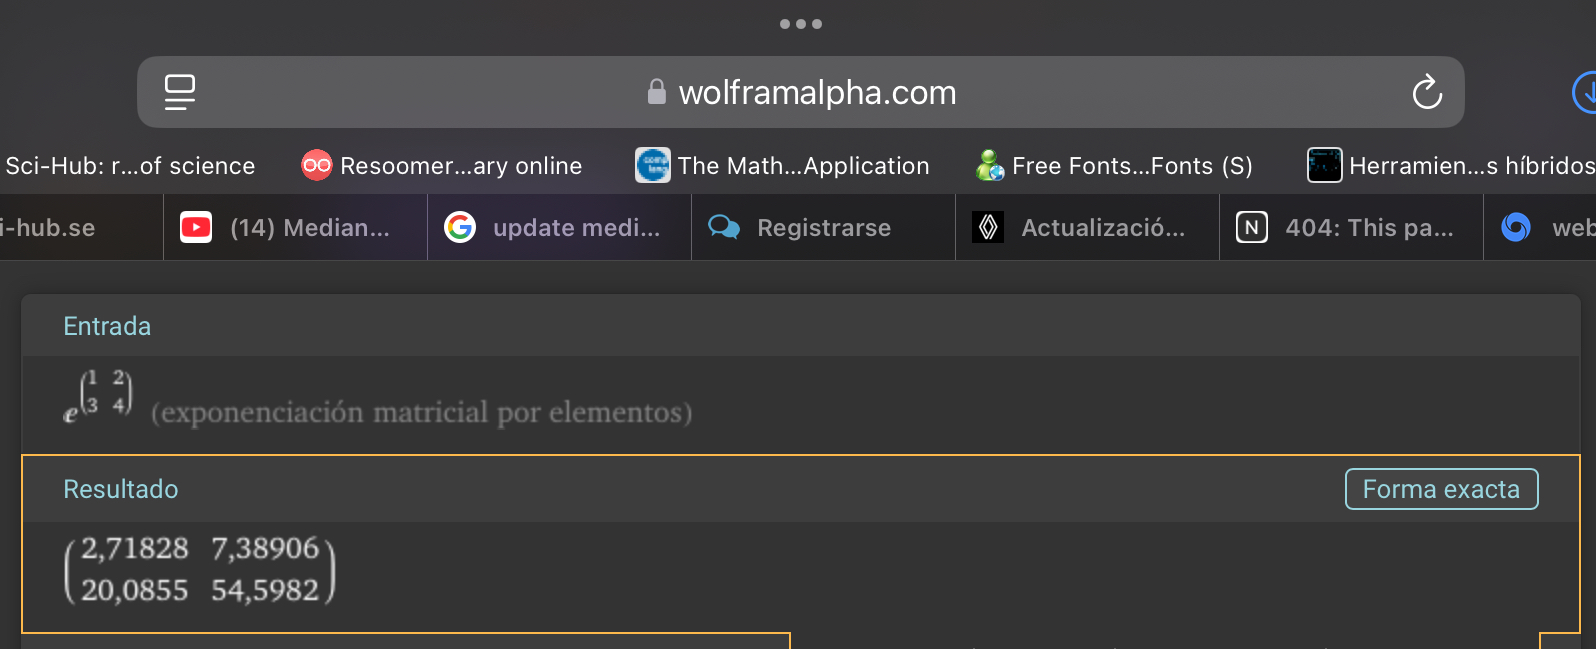1596x649 pixels.
Task: Click the lock icon in address bar
Action: 657,92
